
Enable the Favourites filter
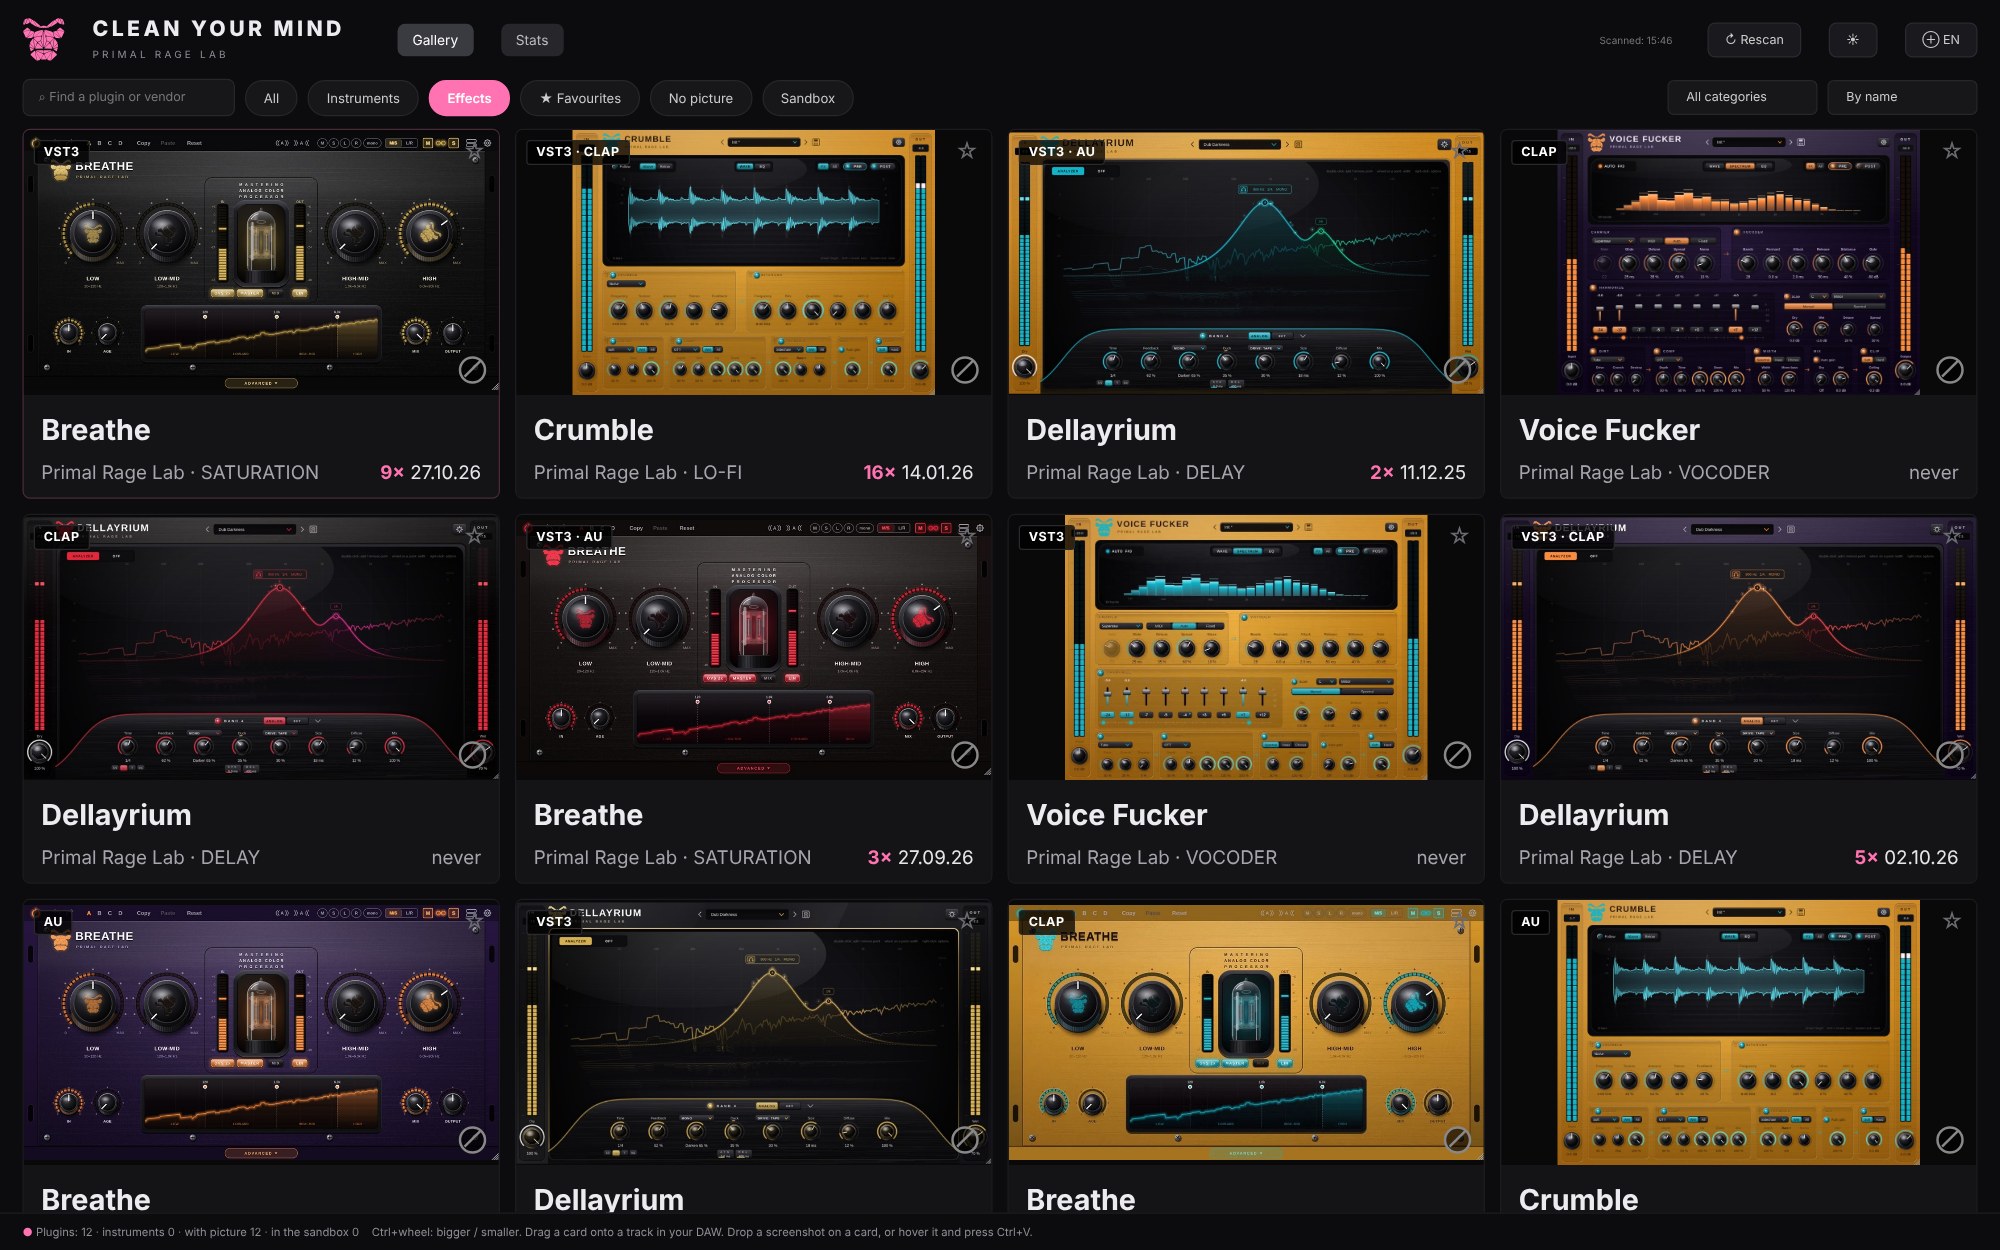pos(580,98)
